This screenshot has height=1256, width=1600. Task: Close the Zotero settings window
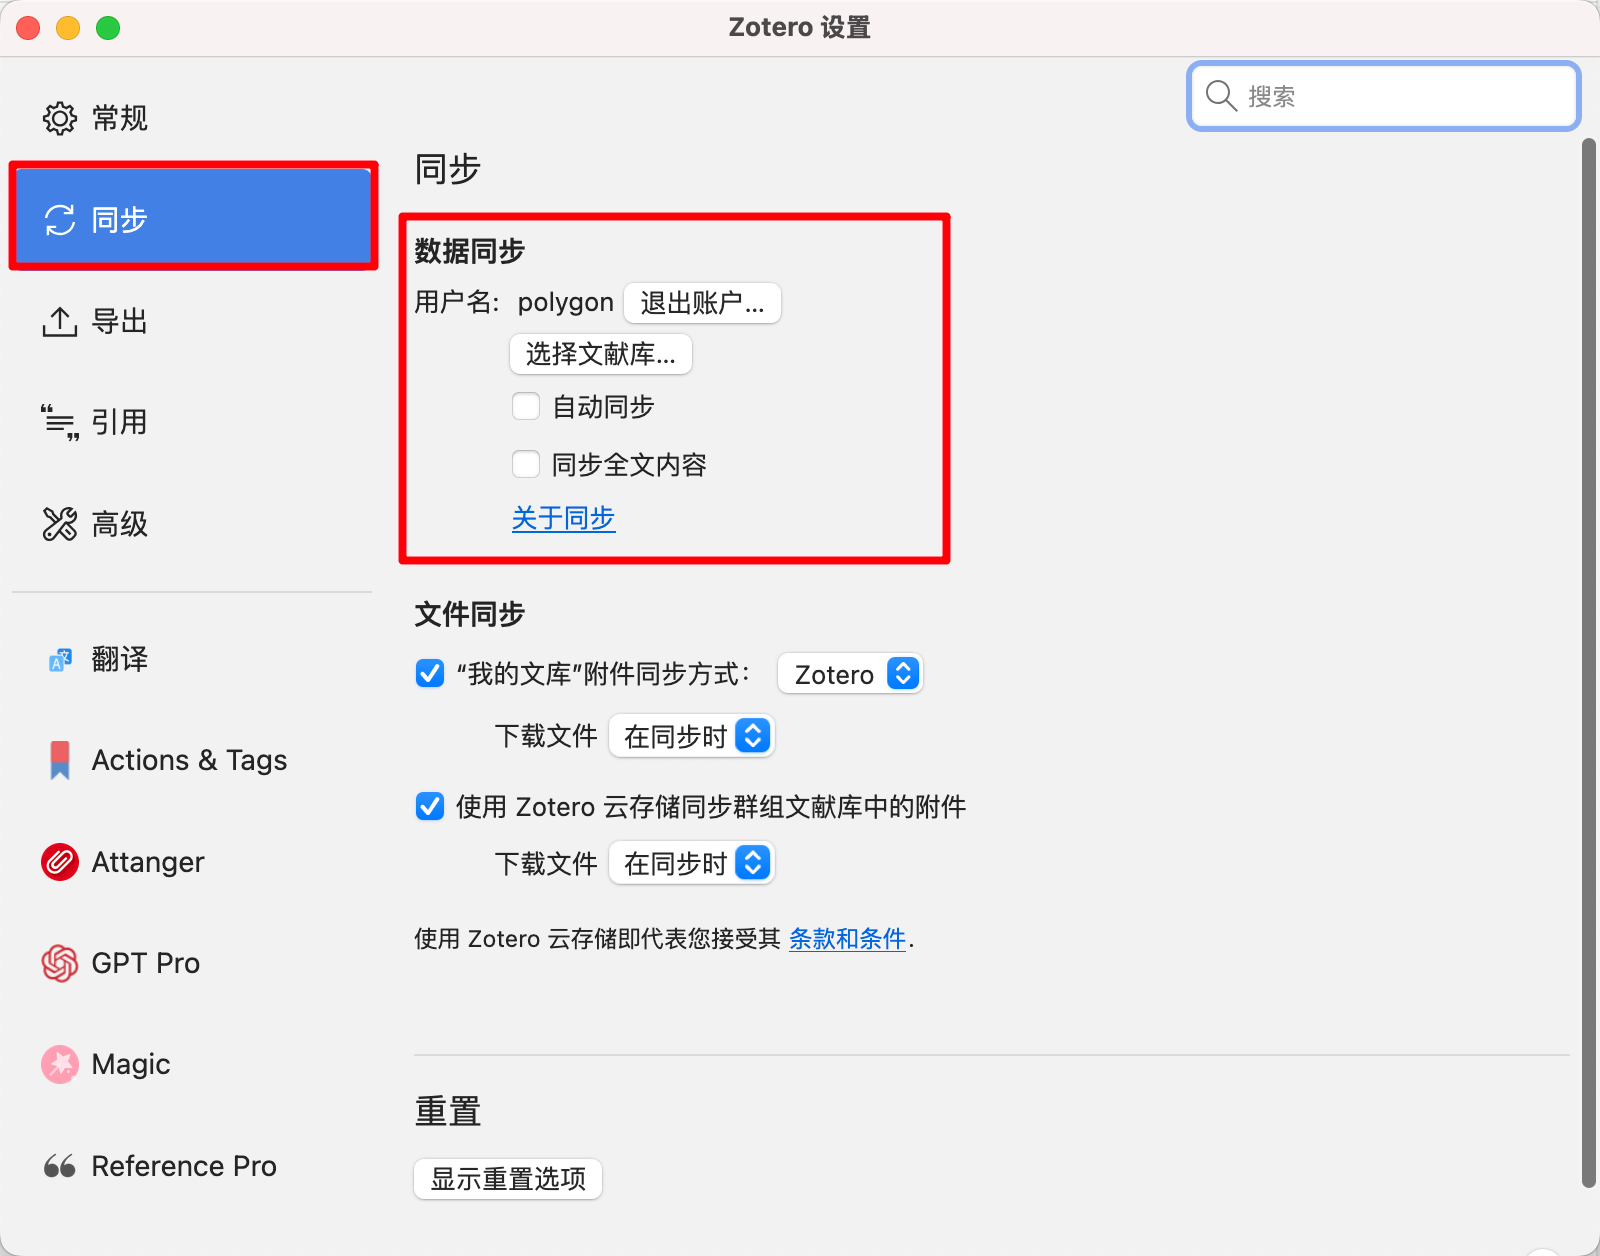pos(28,28)
